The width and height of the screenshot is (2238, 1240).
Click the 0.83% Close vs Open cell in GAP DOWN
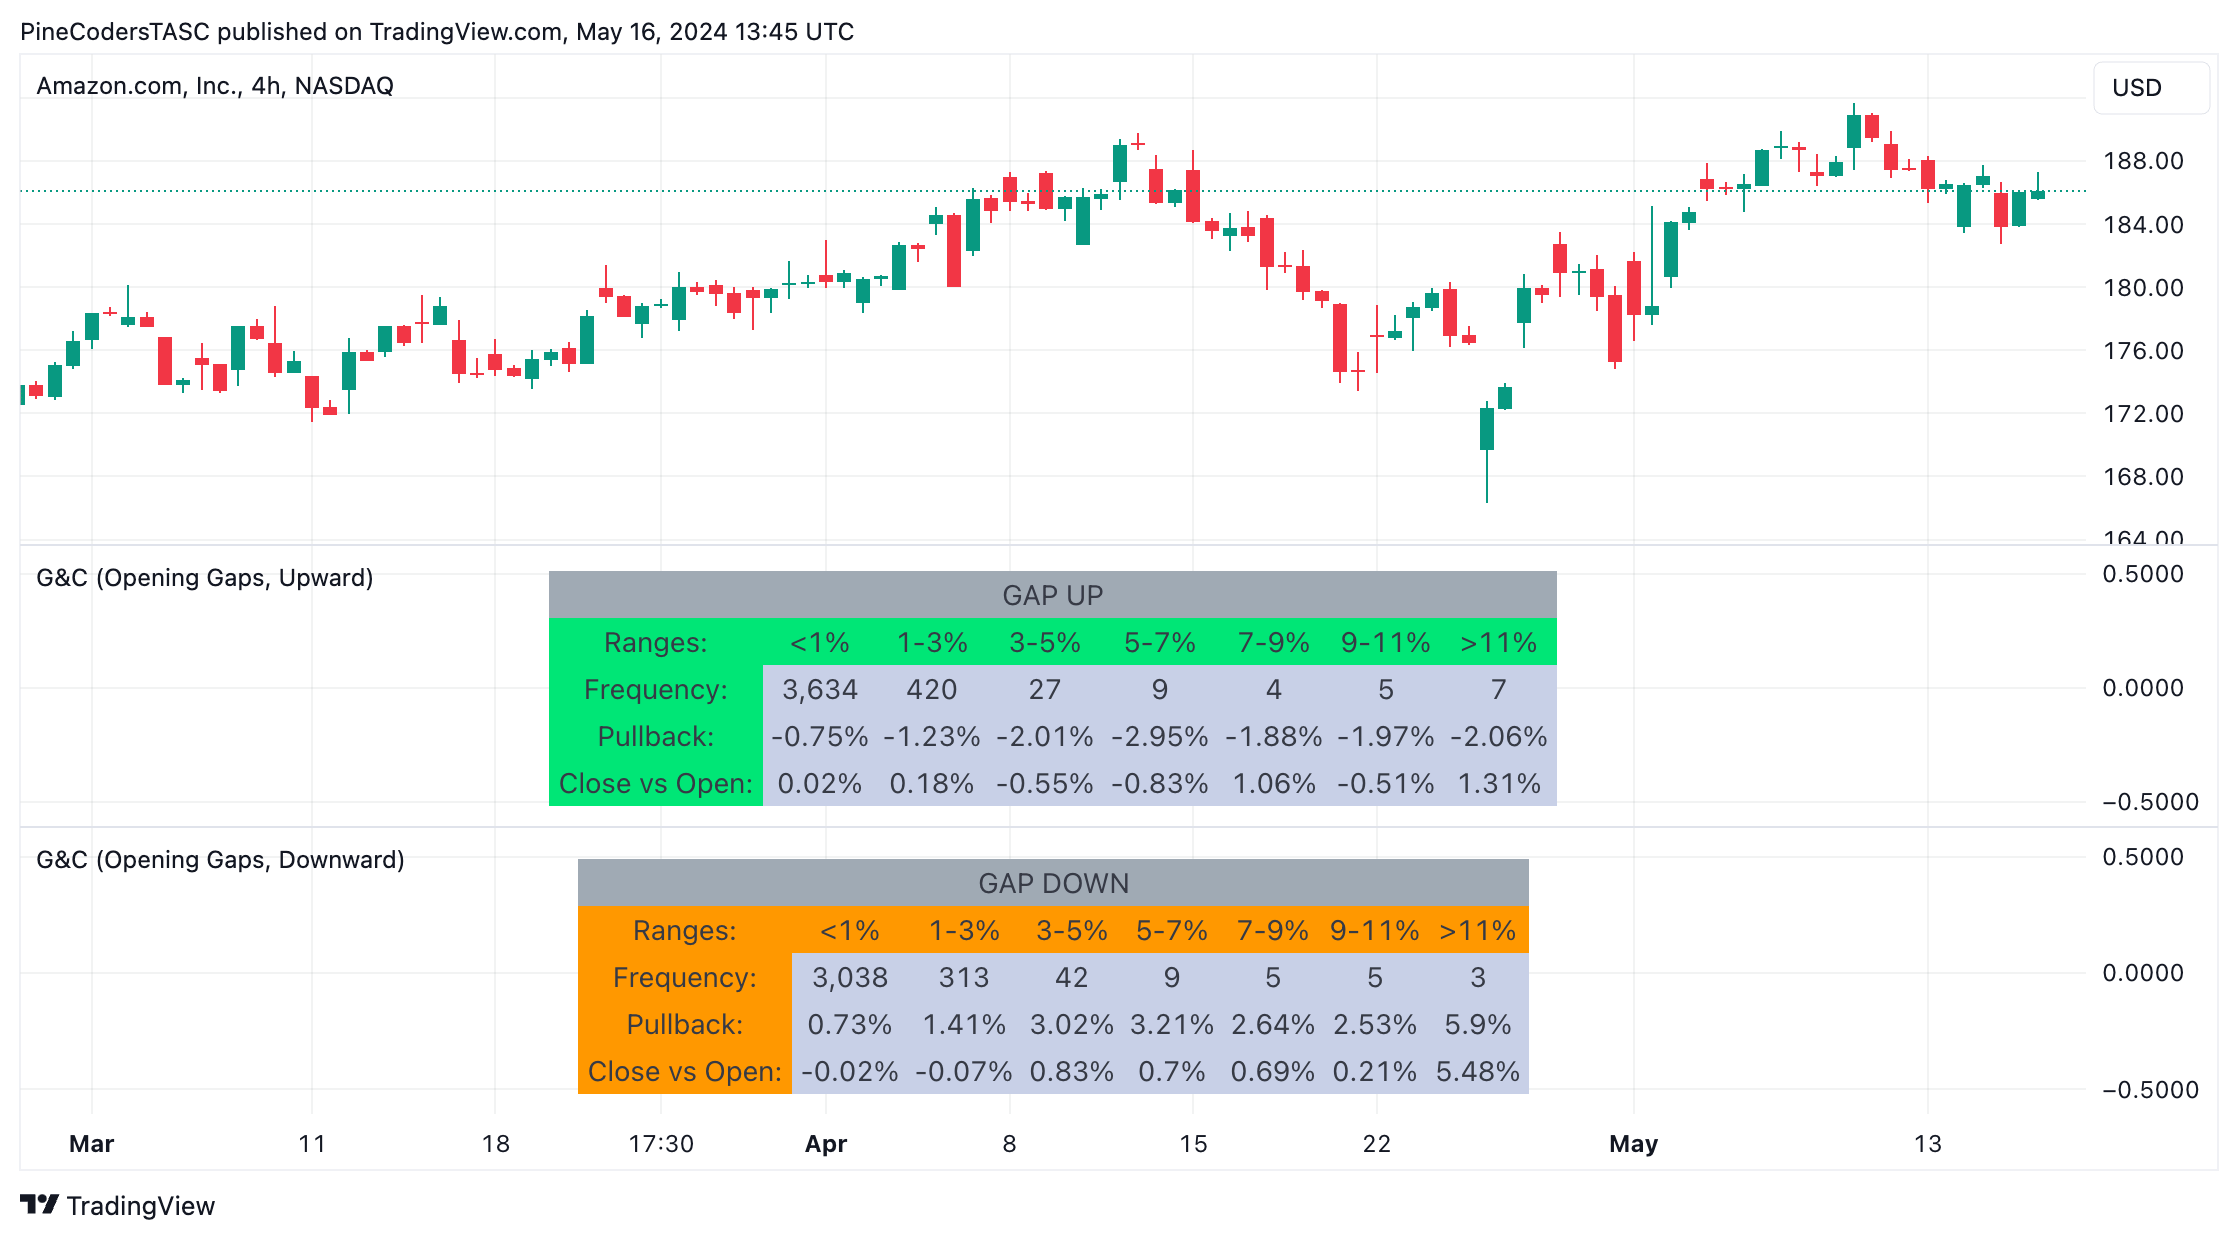point(1072,1071)
